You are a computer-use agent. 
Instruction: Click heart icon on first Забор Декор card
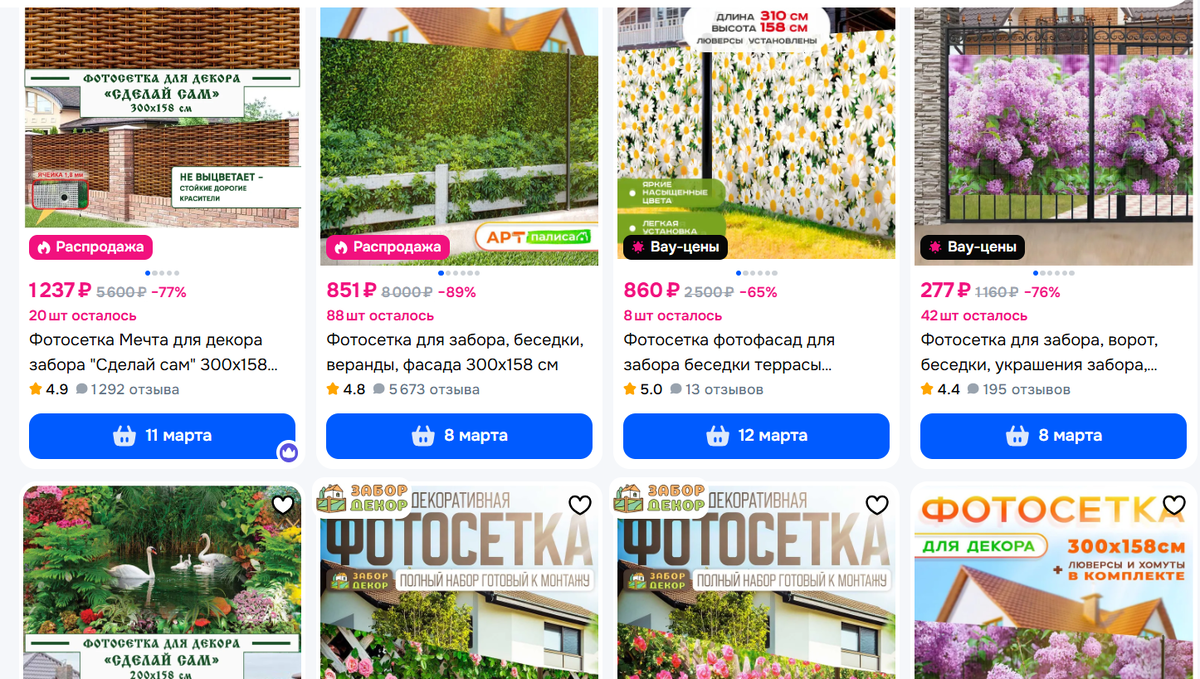pos(580,505)
